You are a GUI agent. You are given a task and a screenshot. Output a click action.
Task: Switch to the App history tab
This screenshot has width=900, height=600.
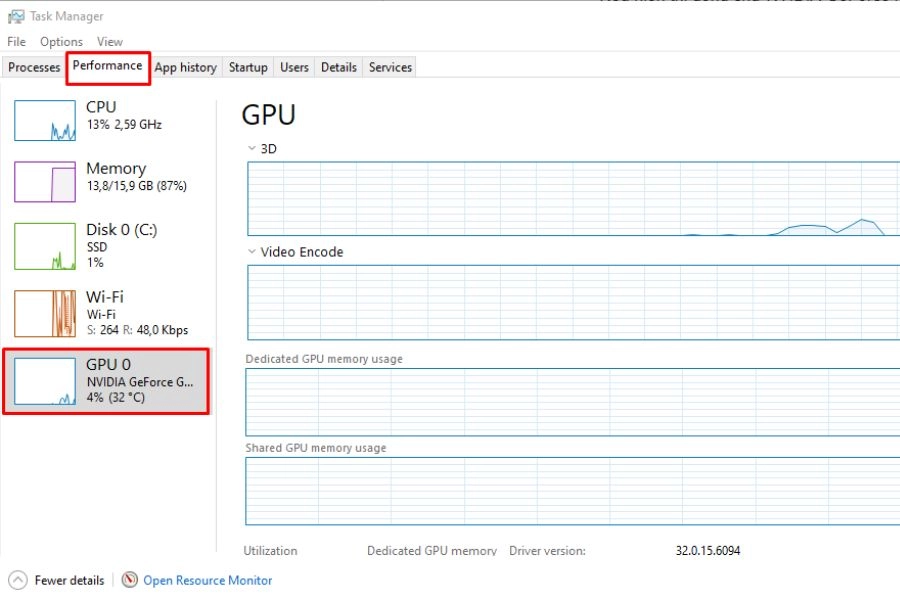tap(185, 67)
